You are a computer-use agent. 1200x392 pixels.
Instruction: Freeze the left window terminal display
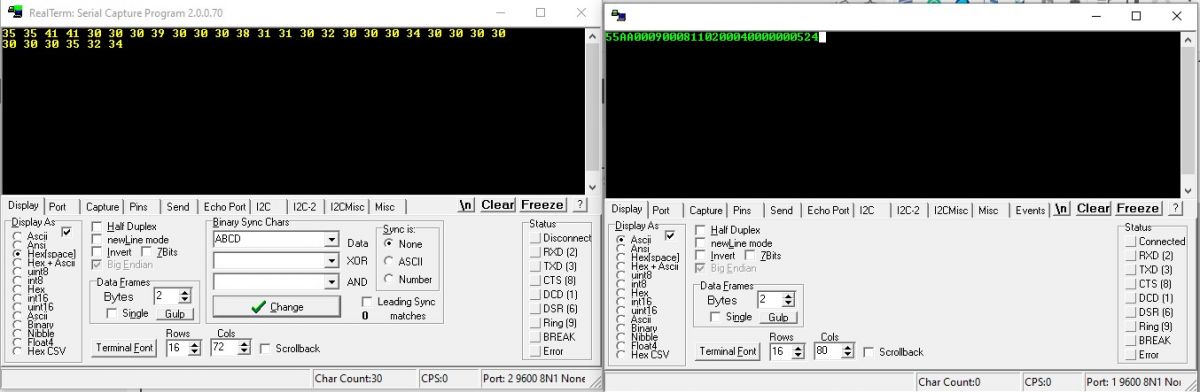(x=542, y=205)
